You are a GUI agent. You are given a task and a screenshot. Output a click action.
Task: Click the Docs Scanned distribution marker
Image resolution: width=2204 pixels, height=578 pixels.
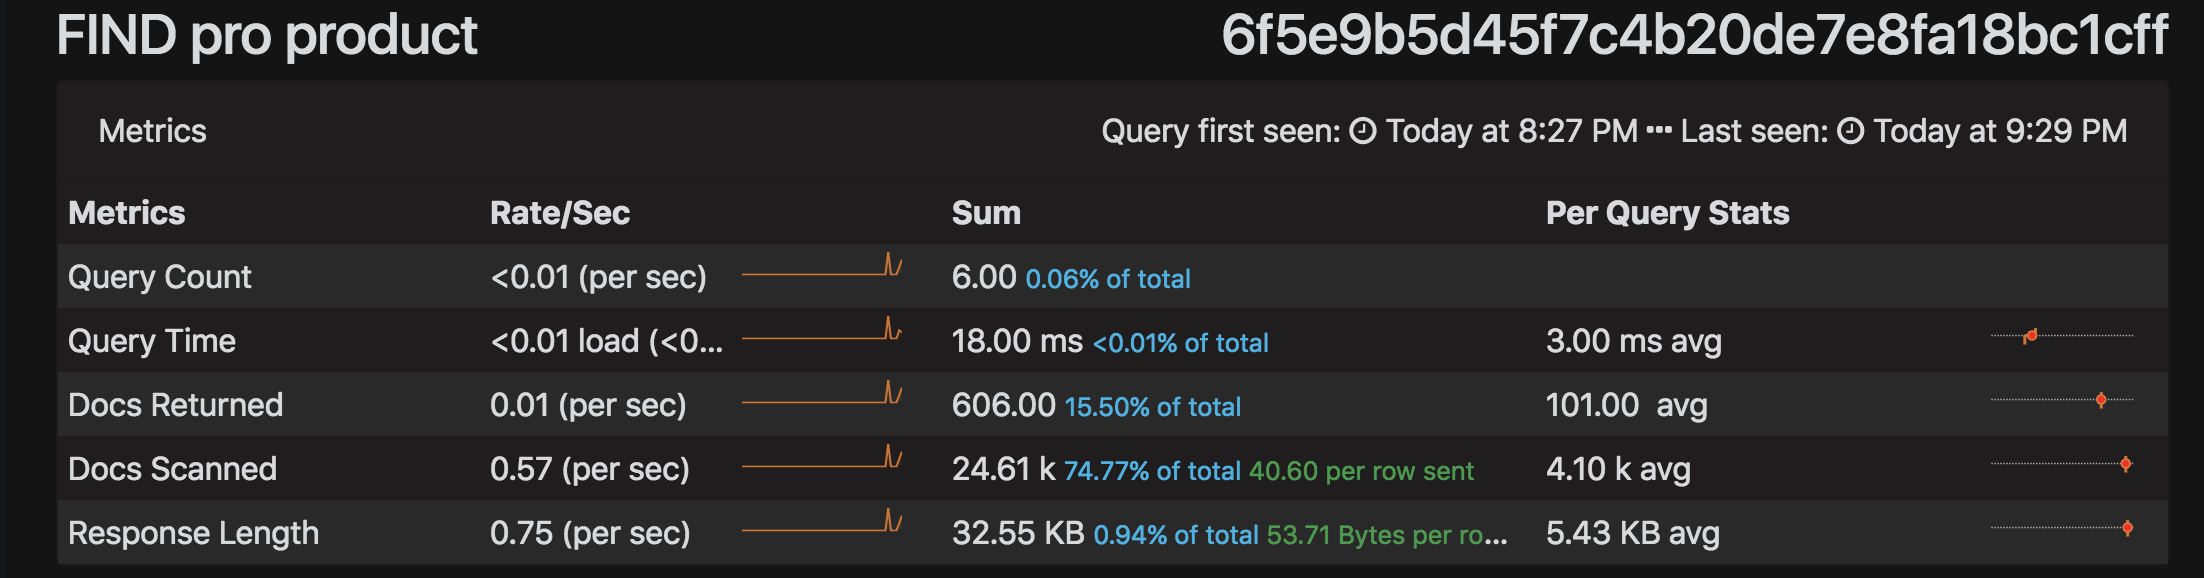[2125, 464]
